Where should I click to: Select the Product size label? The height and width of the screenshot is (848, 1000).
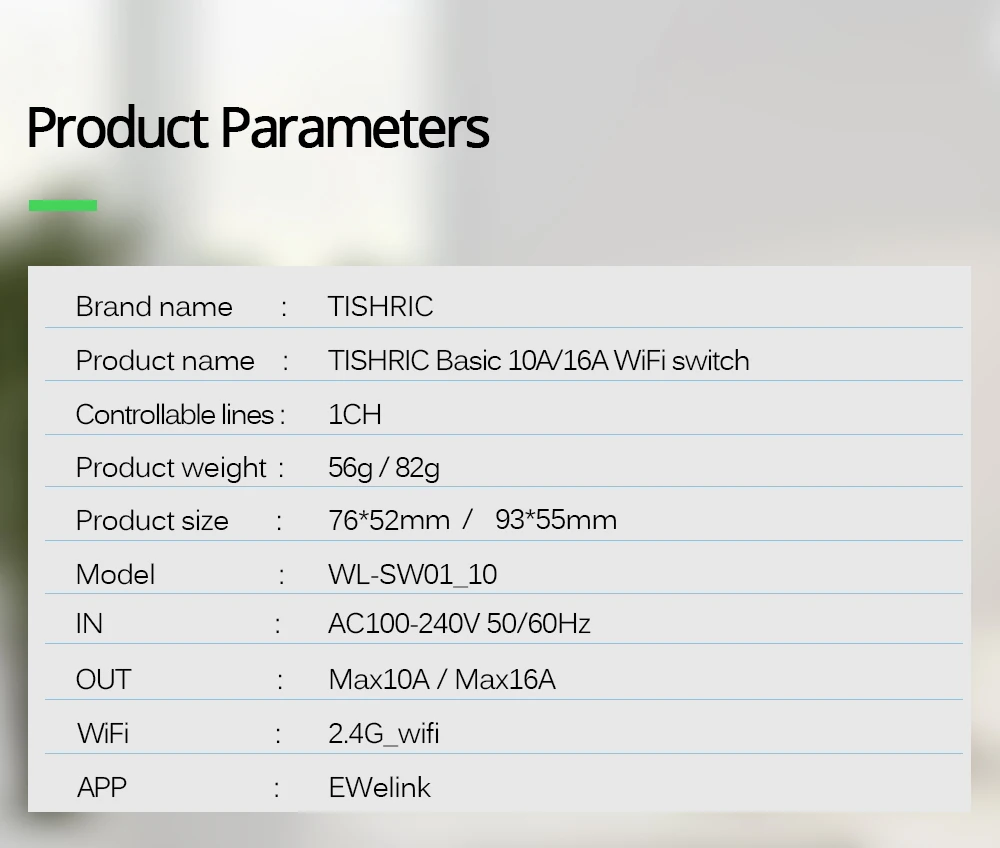point(152,521)
